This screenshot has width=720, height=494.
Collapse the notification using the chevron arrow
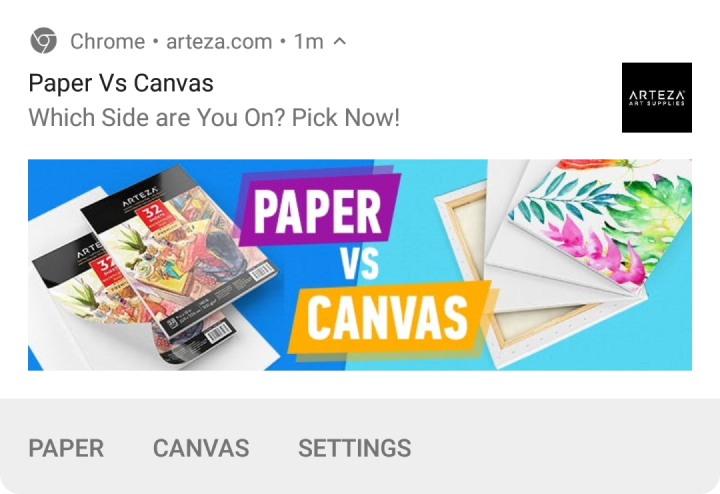point(339,41)
